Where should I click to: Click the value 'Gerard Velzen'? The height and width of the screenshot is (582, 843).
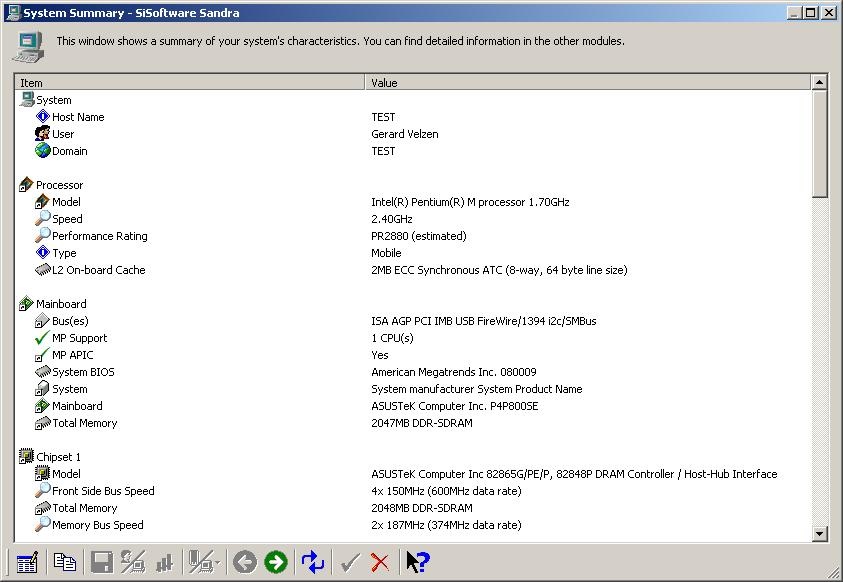[x=404, y=134]
